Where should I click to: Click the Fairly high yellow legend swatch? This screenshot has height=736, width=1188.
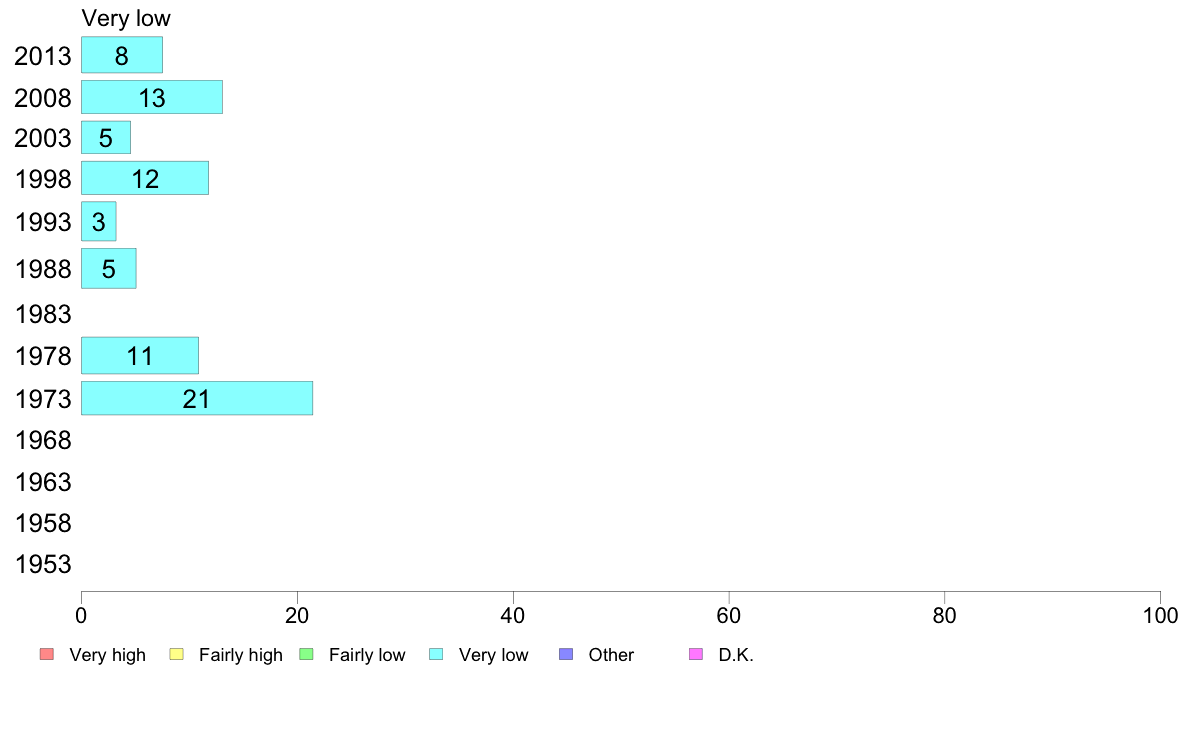(x=177, y=654)
